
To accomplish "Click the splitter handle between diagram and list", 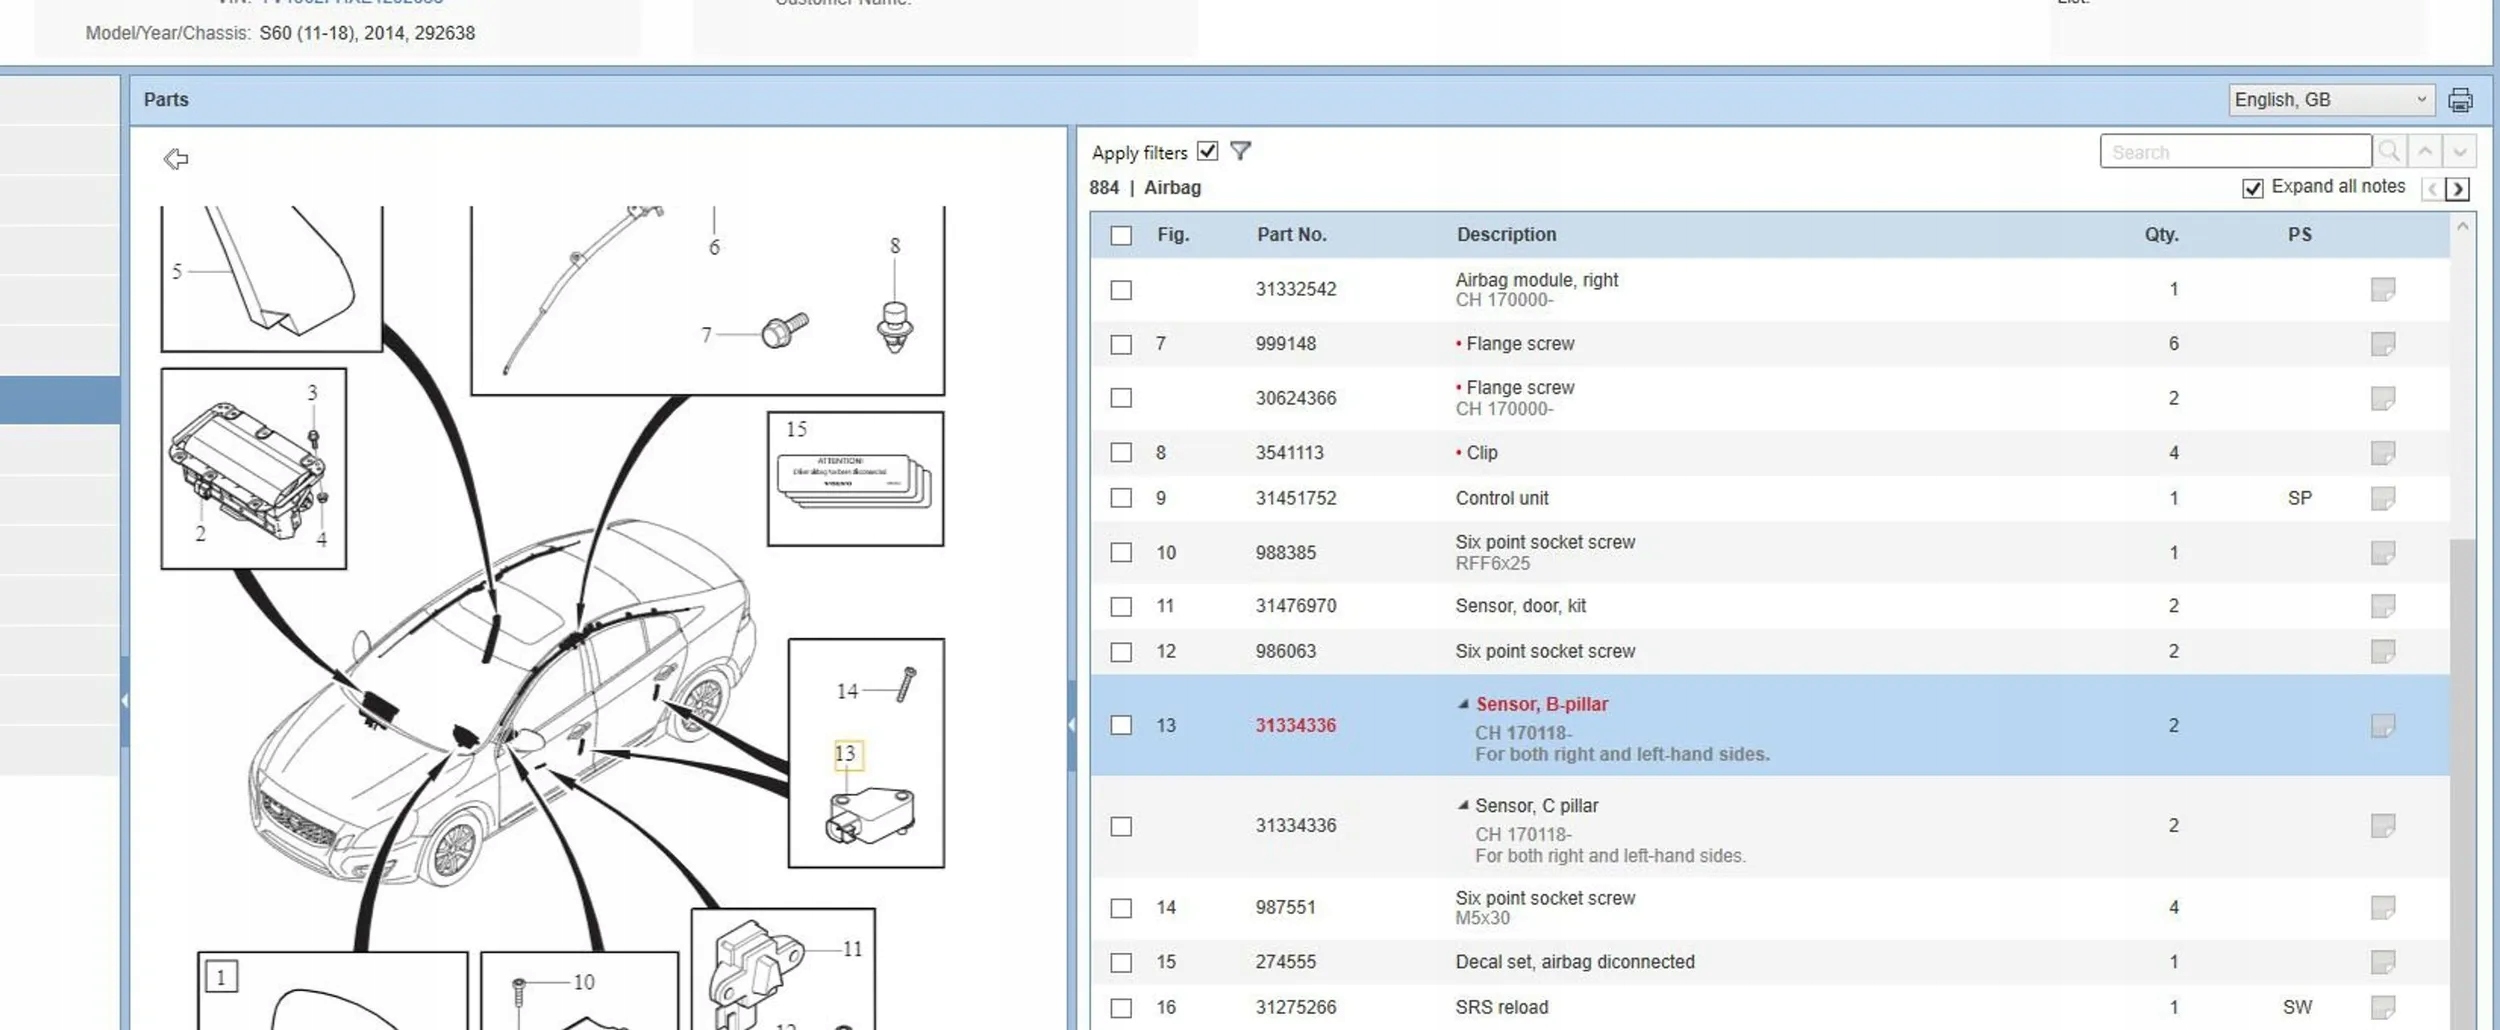I will (x=1071, y=725).
